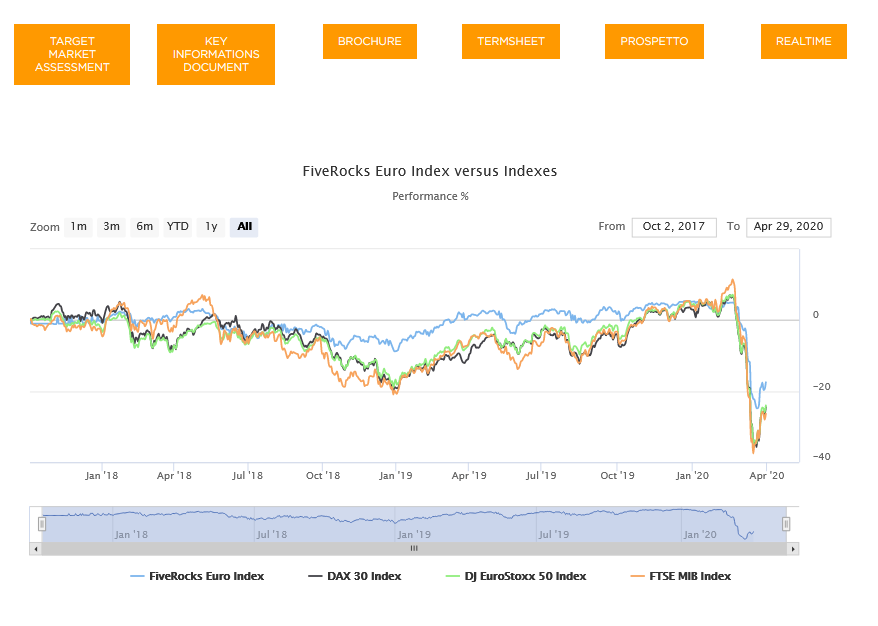
Task: Toggle FTSE MIB Index legend item
Action: tap(681, 576)
